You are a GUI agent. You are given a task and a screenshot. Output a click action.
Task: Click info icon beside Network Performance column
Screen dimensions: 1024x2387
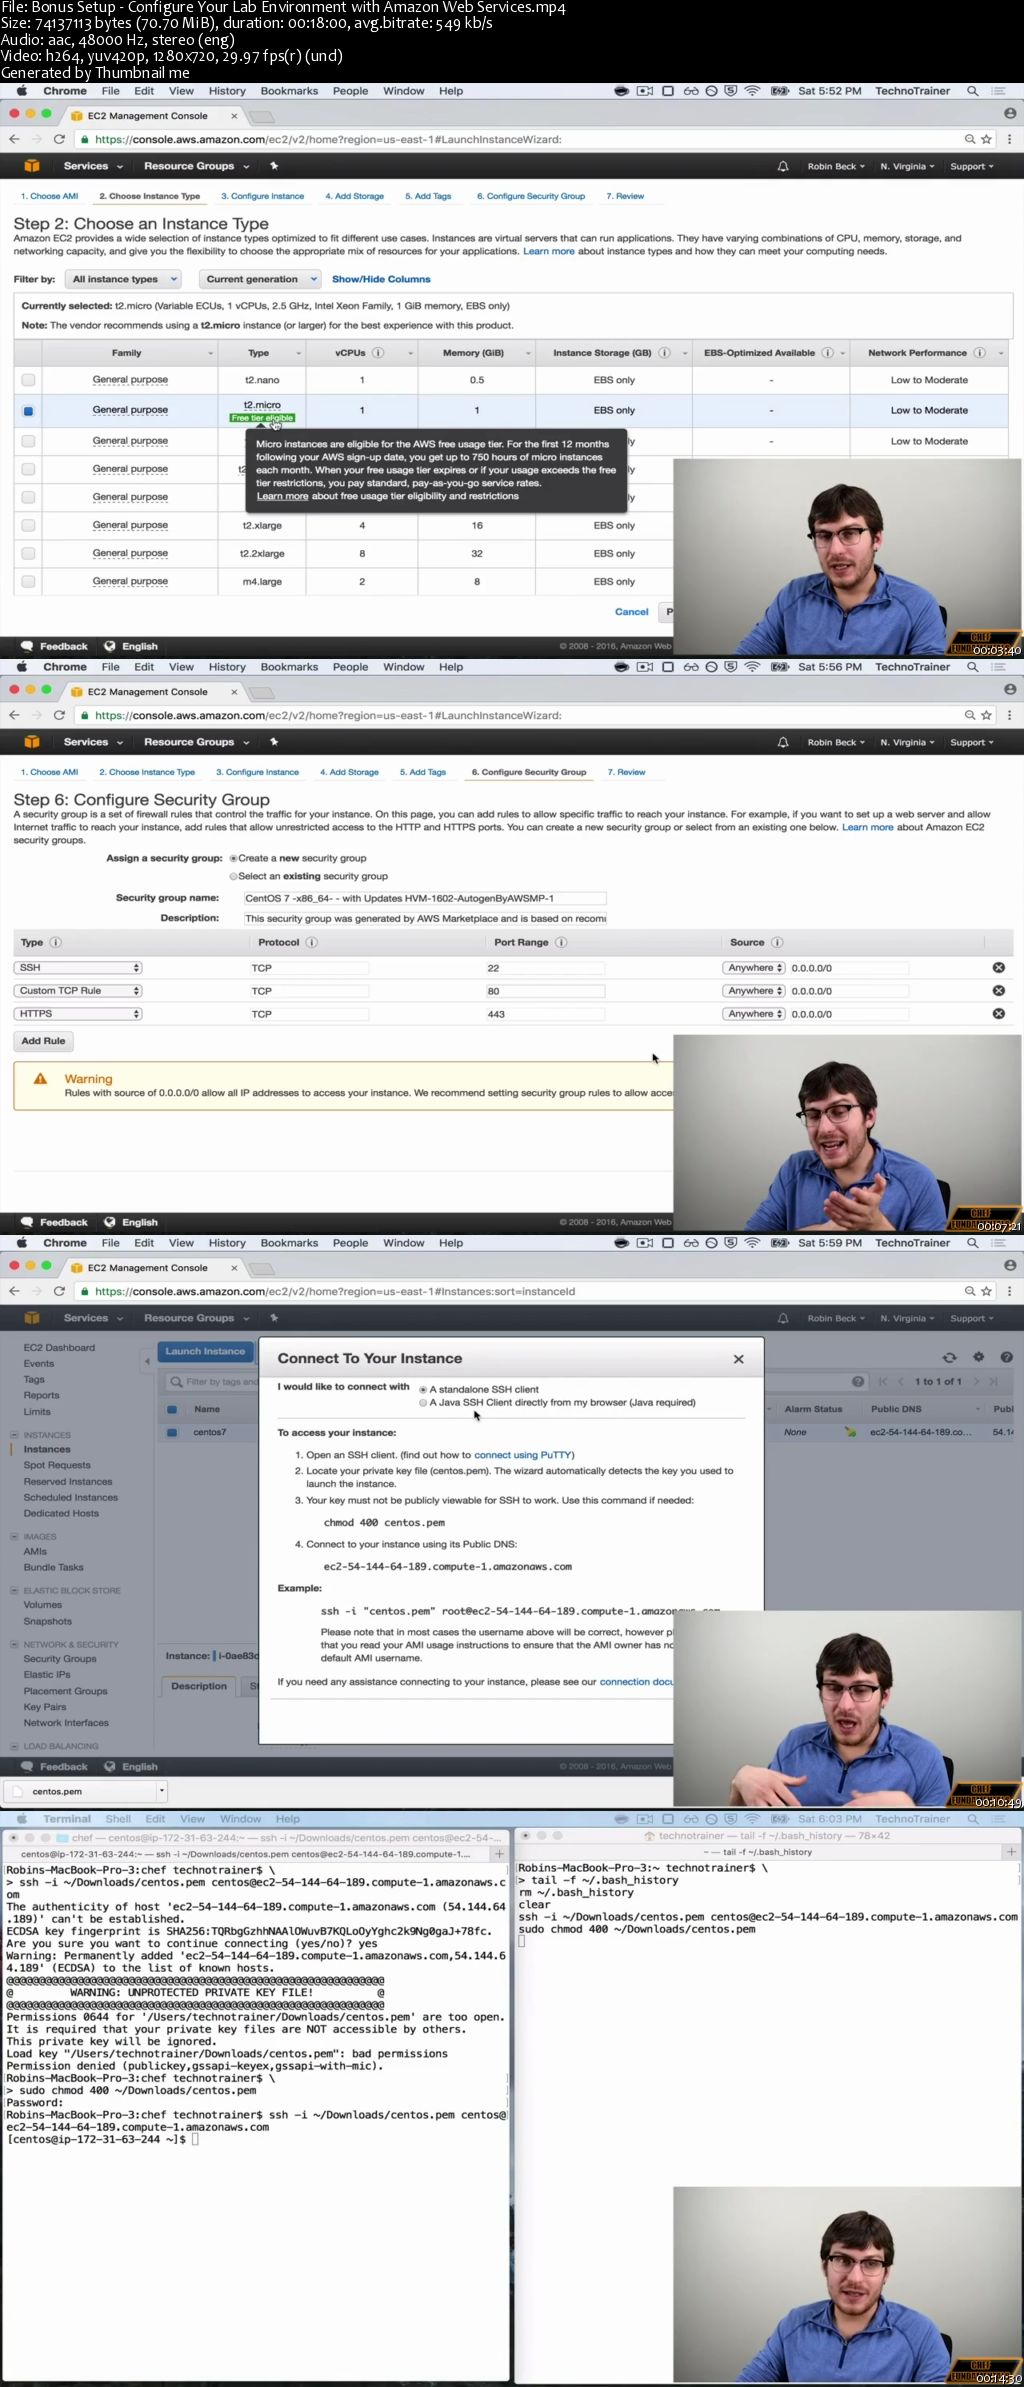click(979, 353)
